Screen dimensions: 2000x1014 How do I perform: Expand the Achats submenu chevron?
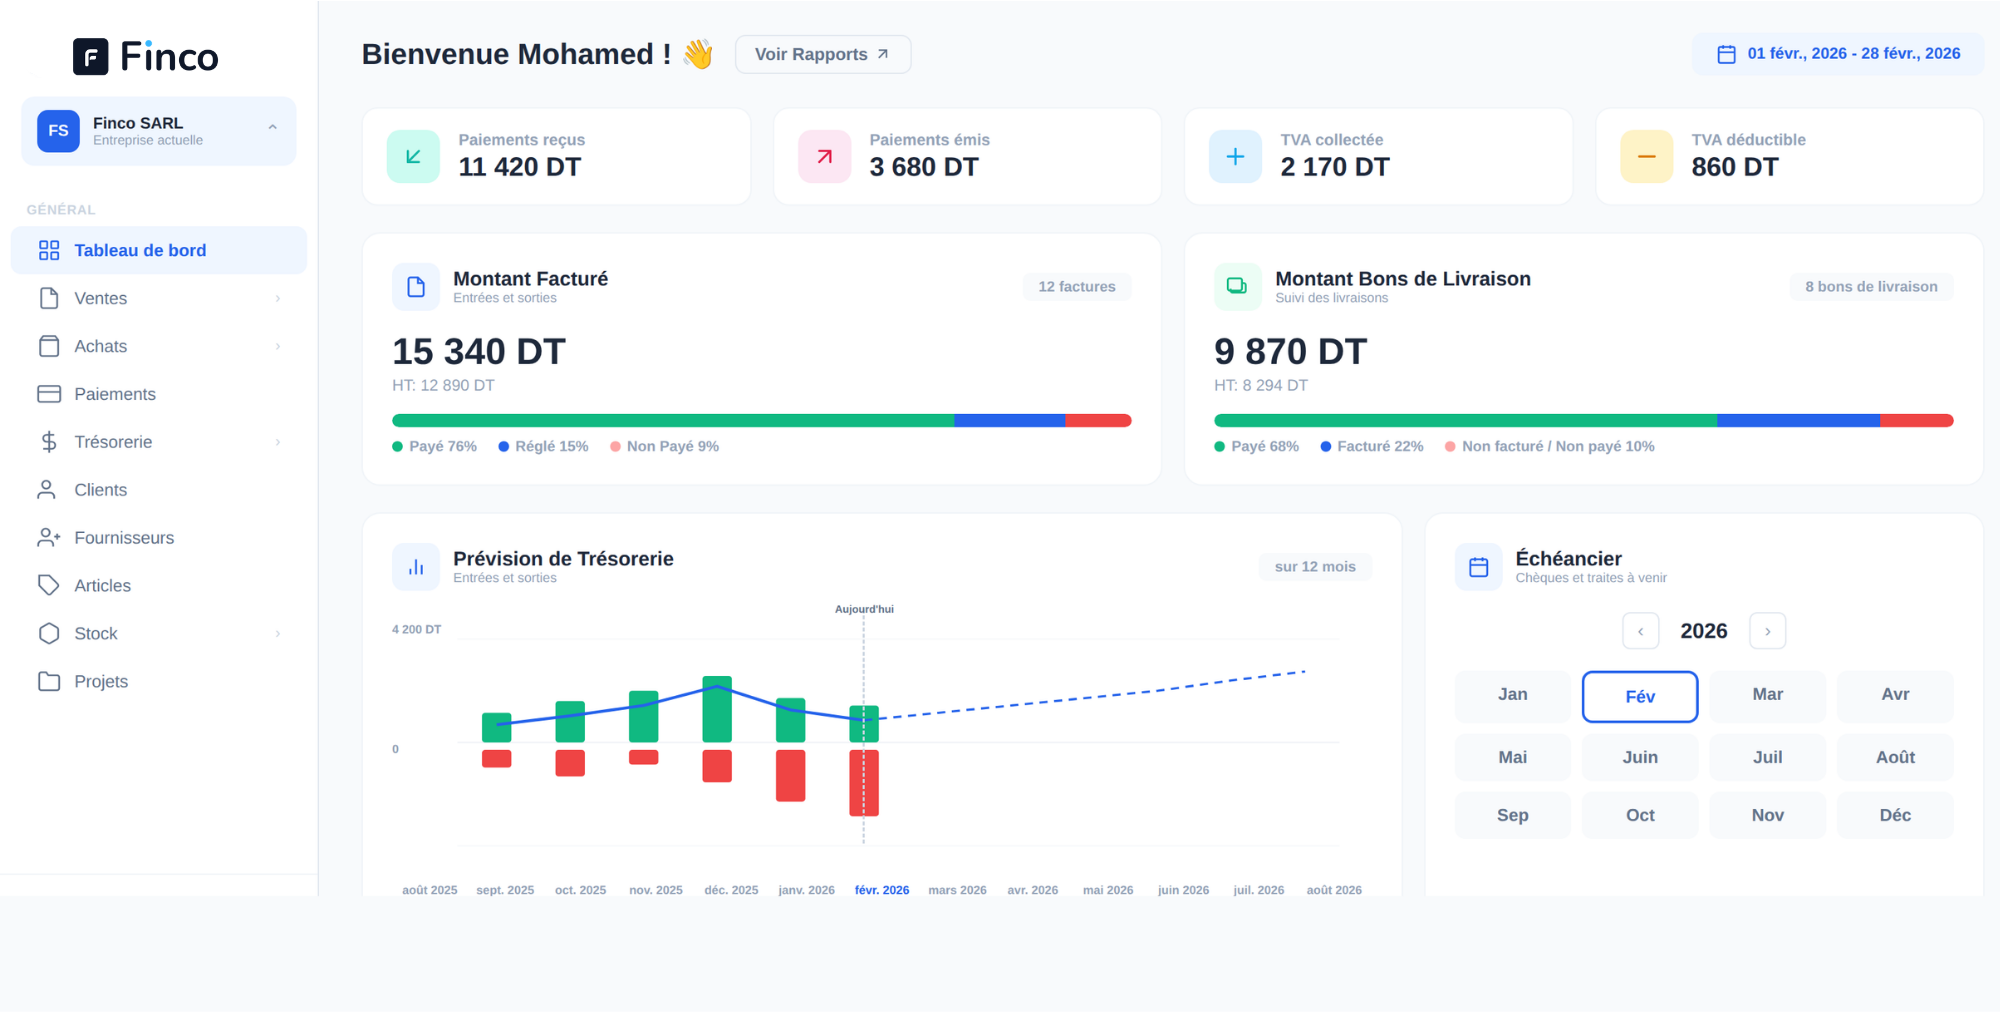(x=278, y=346)
